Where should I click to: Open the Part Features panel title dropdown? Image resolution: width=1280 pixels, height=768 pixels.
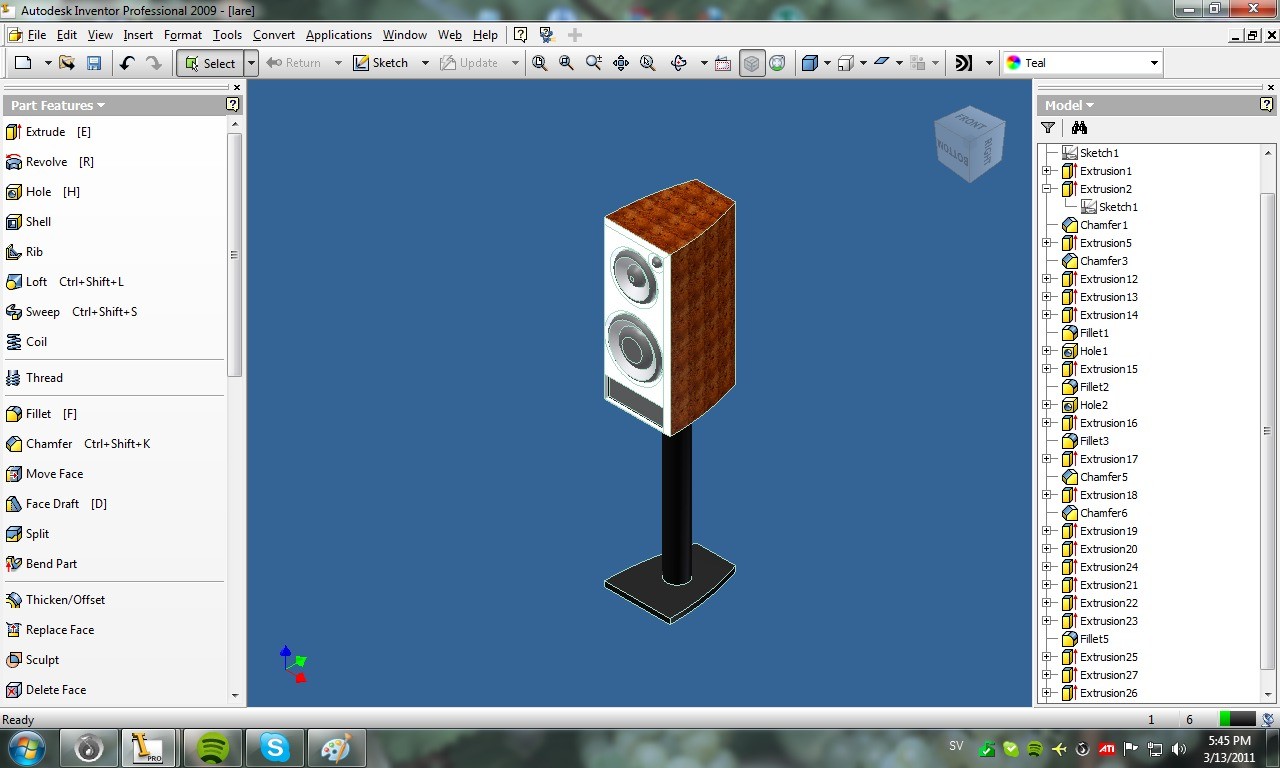58,105
